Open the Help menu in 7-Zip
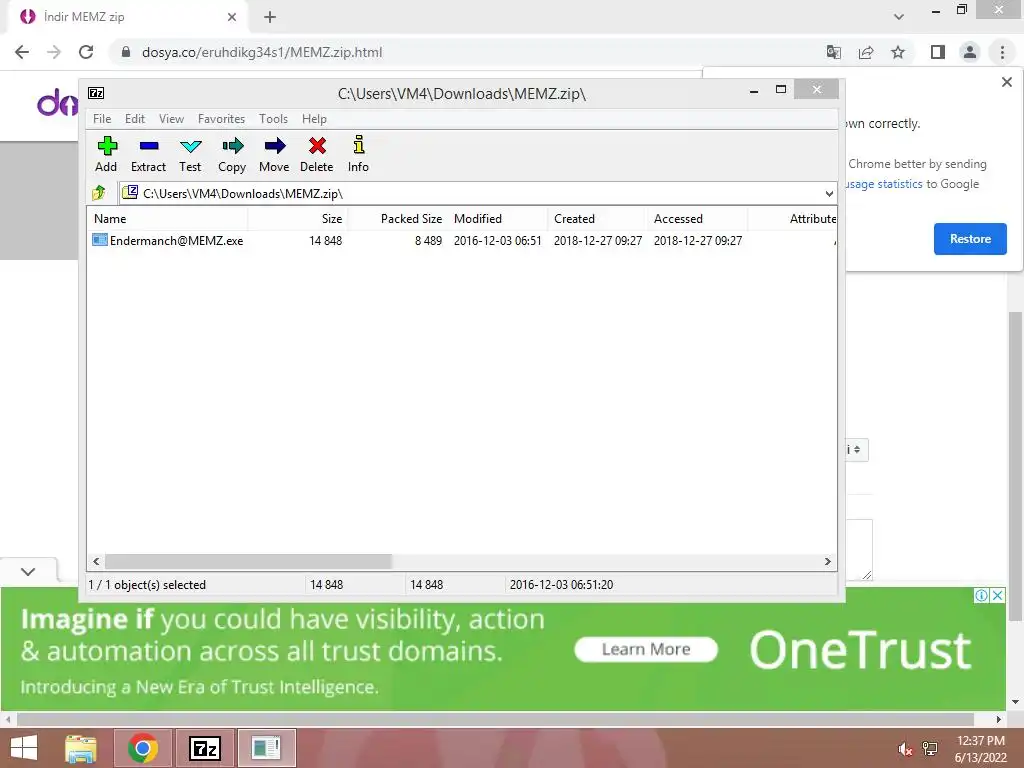1024x768 pixels. pyautogui.click(x=314, y=119)
